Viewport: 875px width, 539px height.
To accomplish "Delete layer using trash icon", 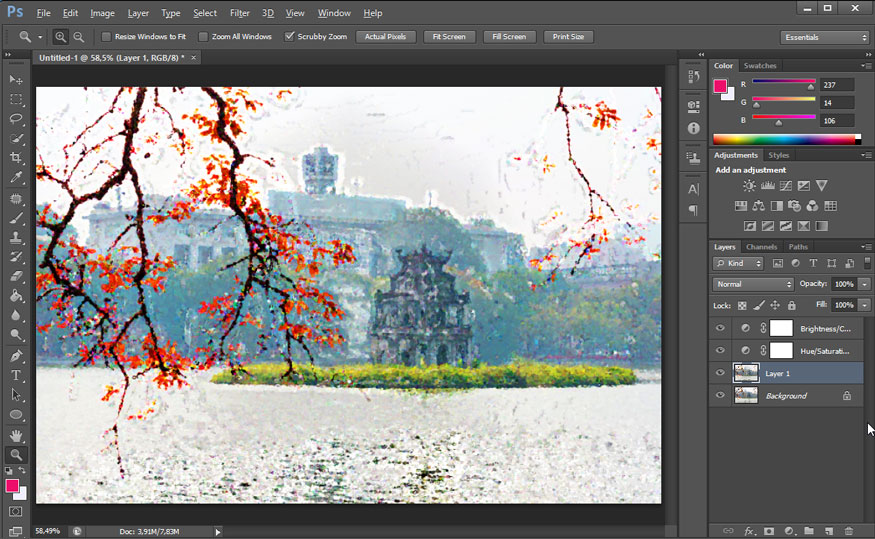I will 849,531.
